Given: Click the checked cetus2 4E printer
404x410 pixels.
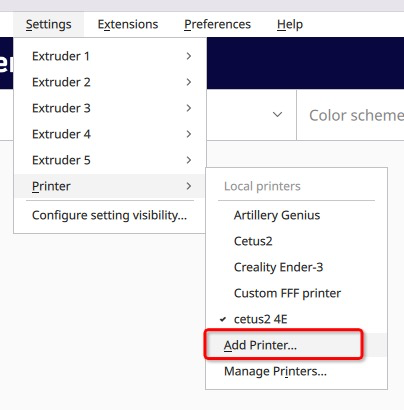Looking at the screenshot, I should 296,319.
